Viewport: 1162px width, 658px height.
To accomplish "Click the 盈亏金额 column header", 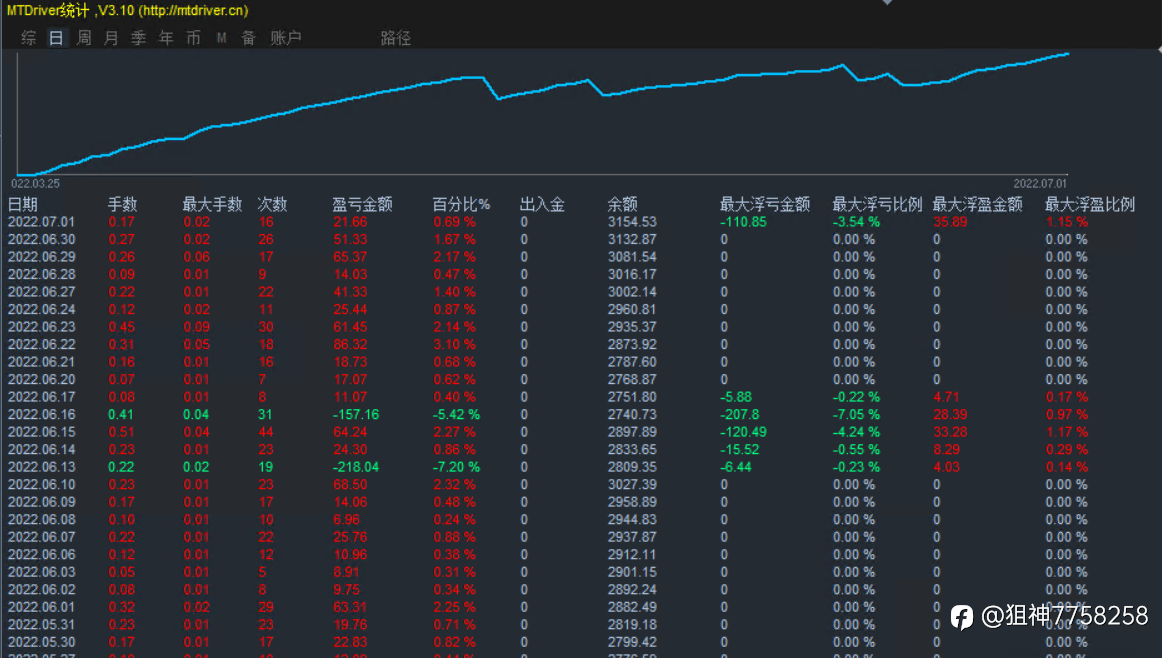I will [362, 205].
